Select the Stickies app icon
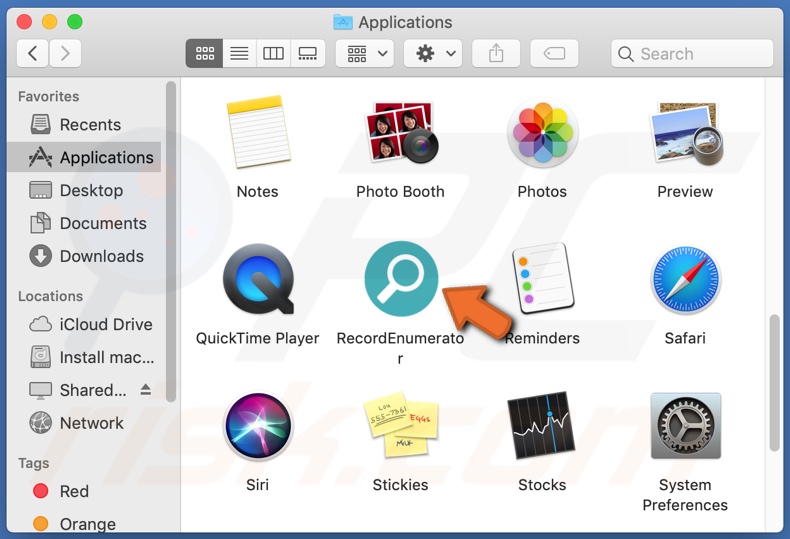 pos(401,425)
